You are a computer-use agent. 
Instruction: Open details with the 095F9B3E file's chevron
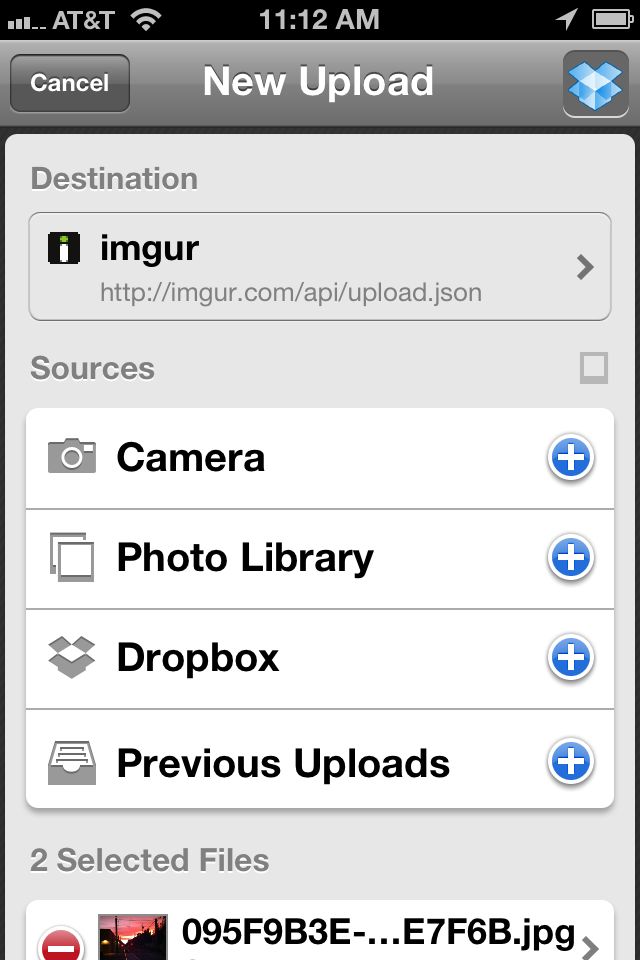[x=590, y=947]
